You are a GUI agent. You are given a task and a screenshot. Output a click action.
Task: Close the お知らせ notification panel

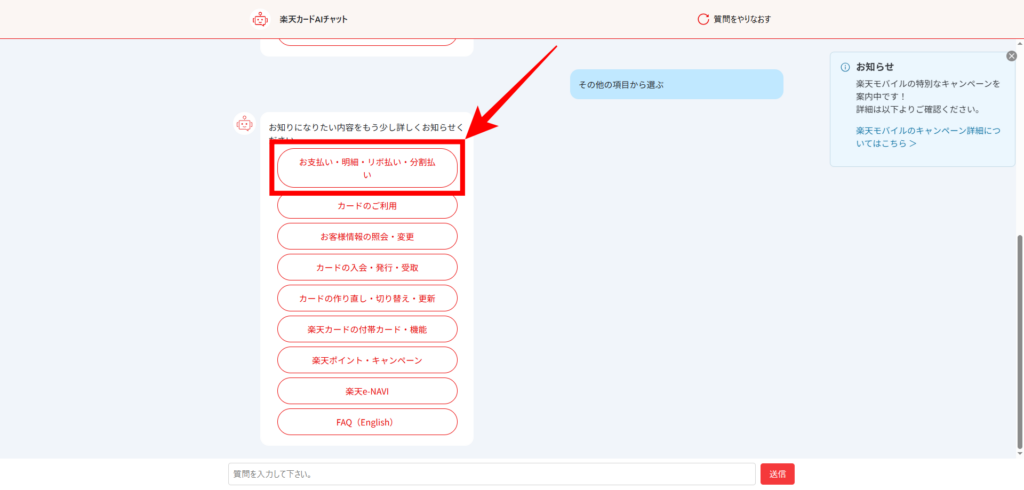pyautogui.click(x=1011, y=56)
